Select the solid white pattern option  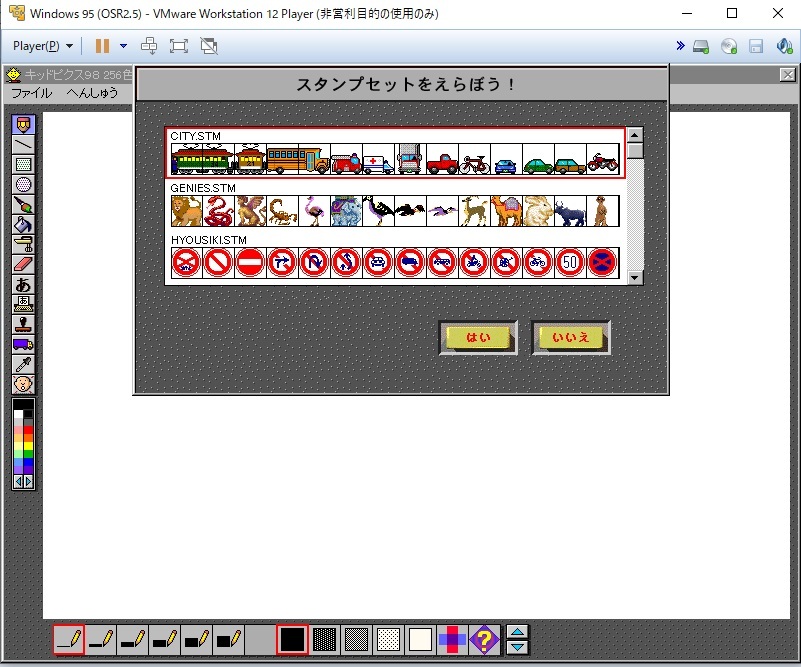point(420,639)
